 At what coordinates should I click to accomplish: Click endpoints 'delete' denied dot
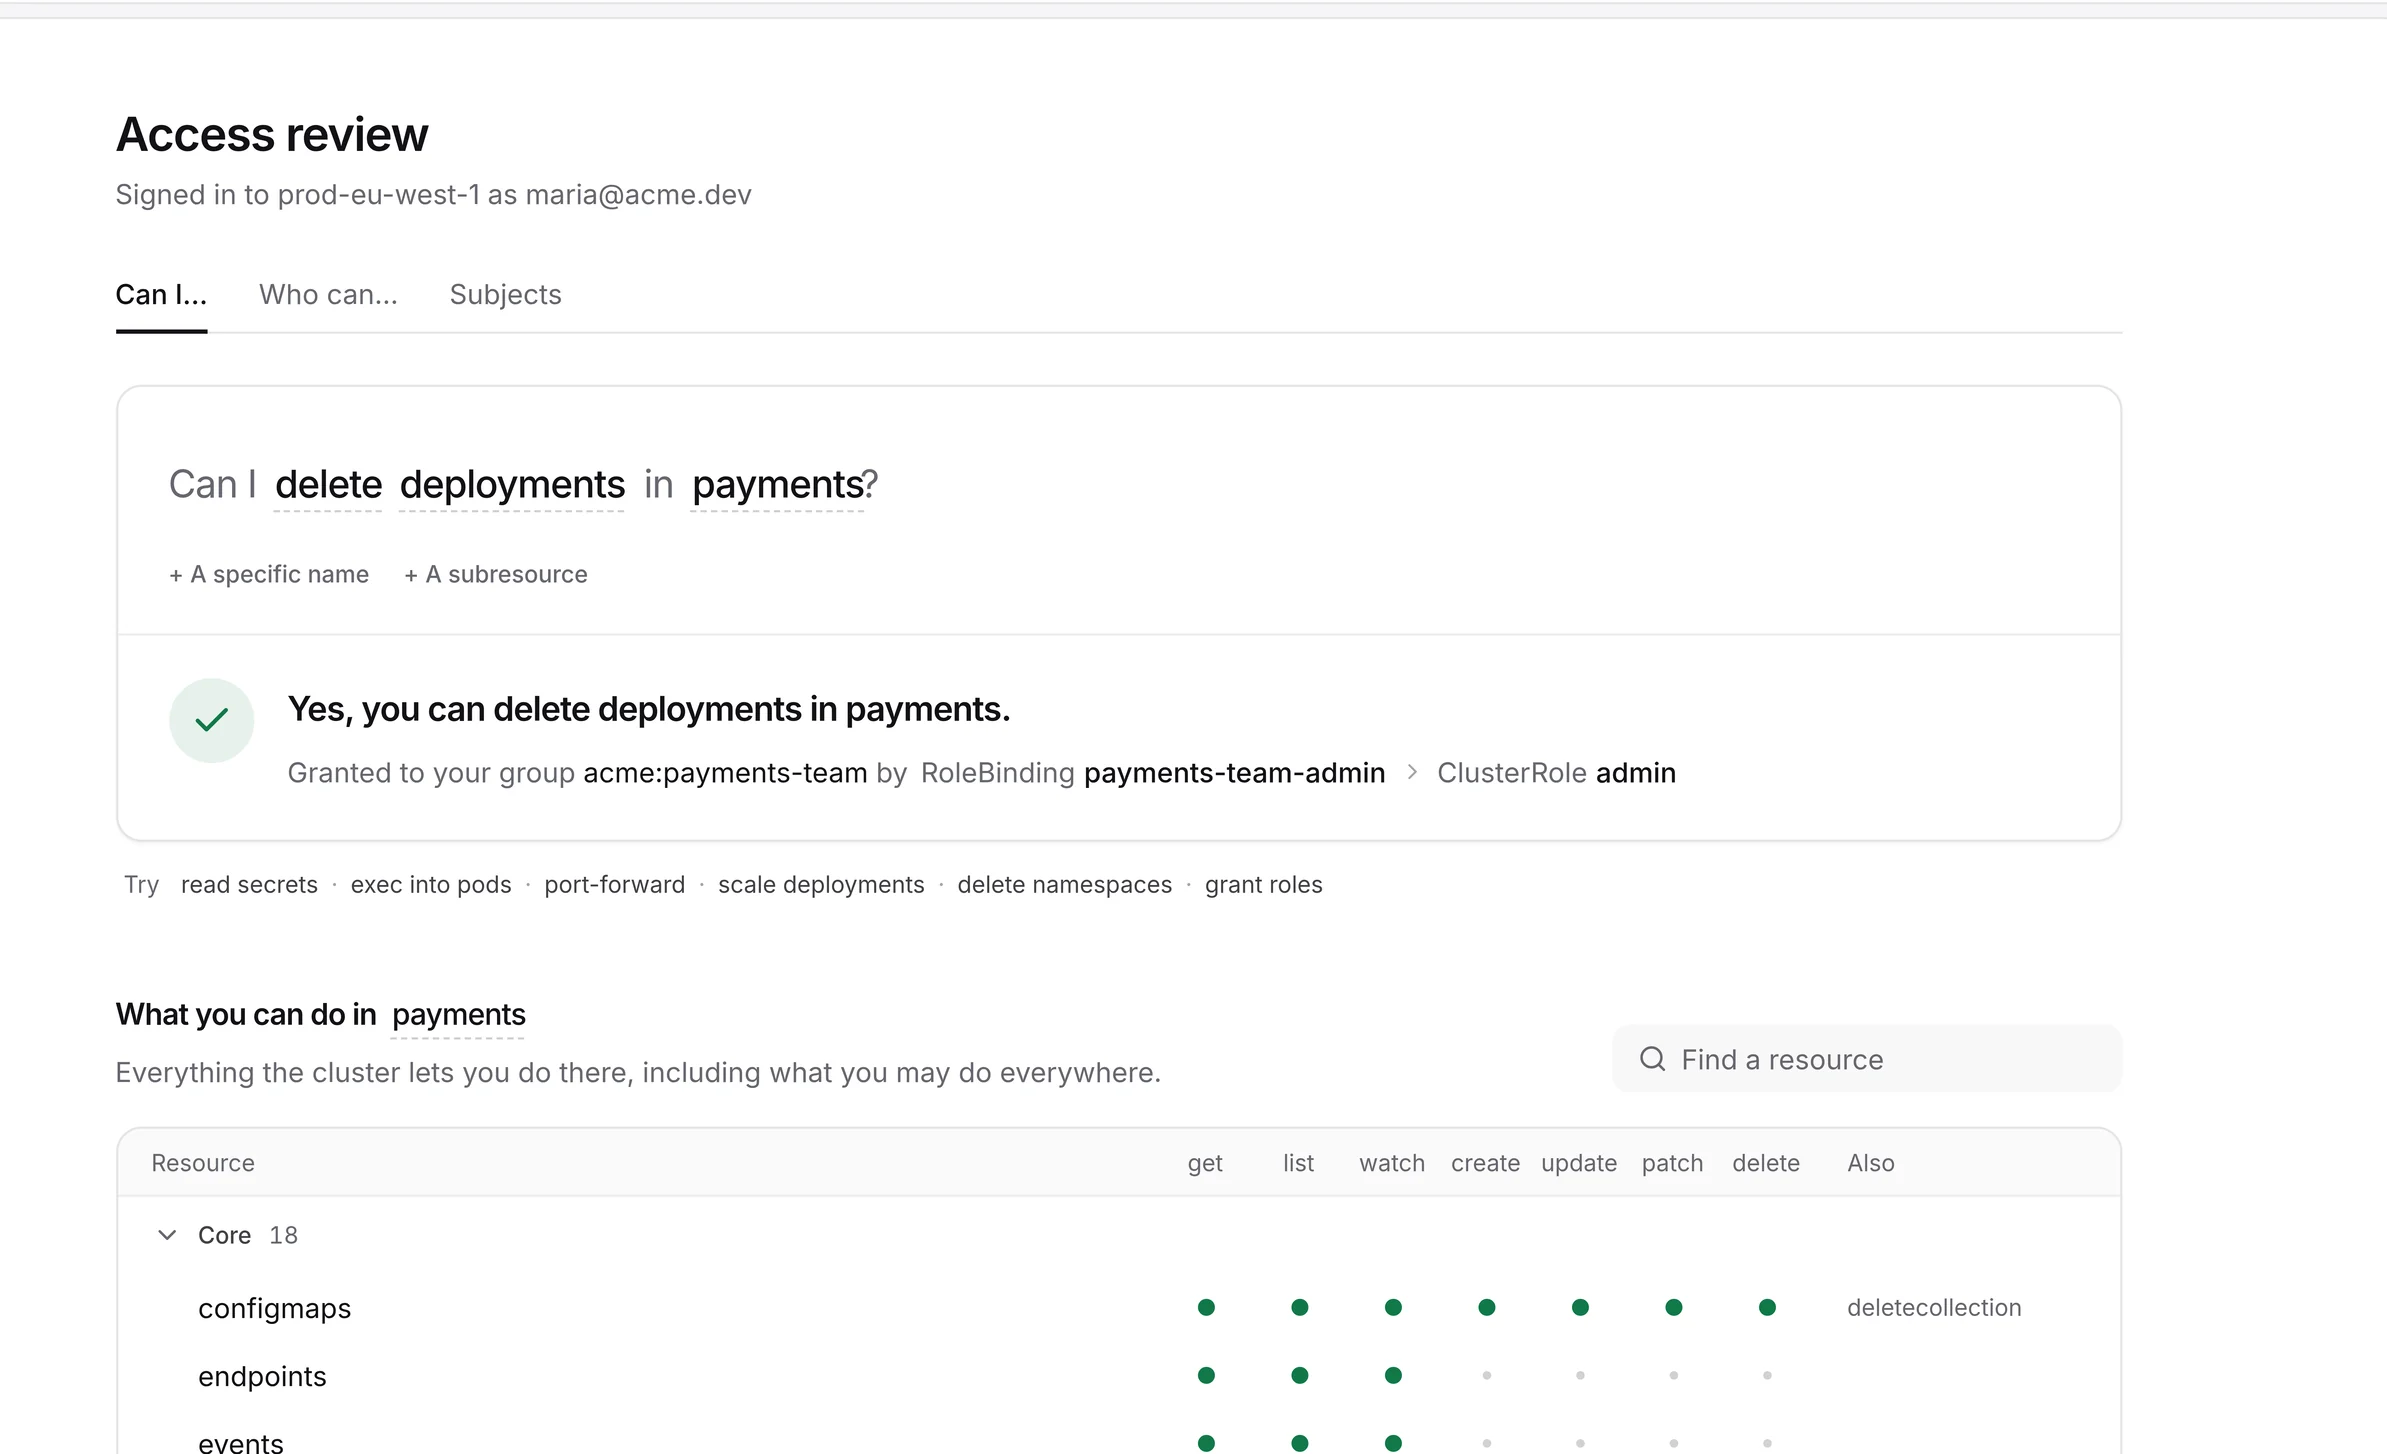point(1767,1375)
